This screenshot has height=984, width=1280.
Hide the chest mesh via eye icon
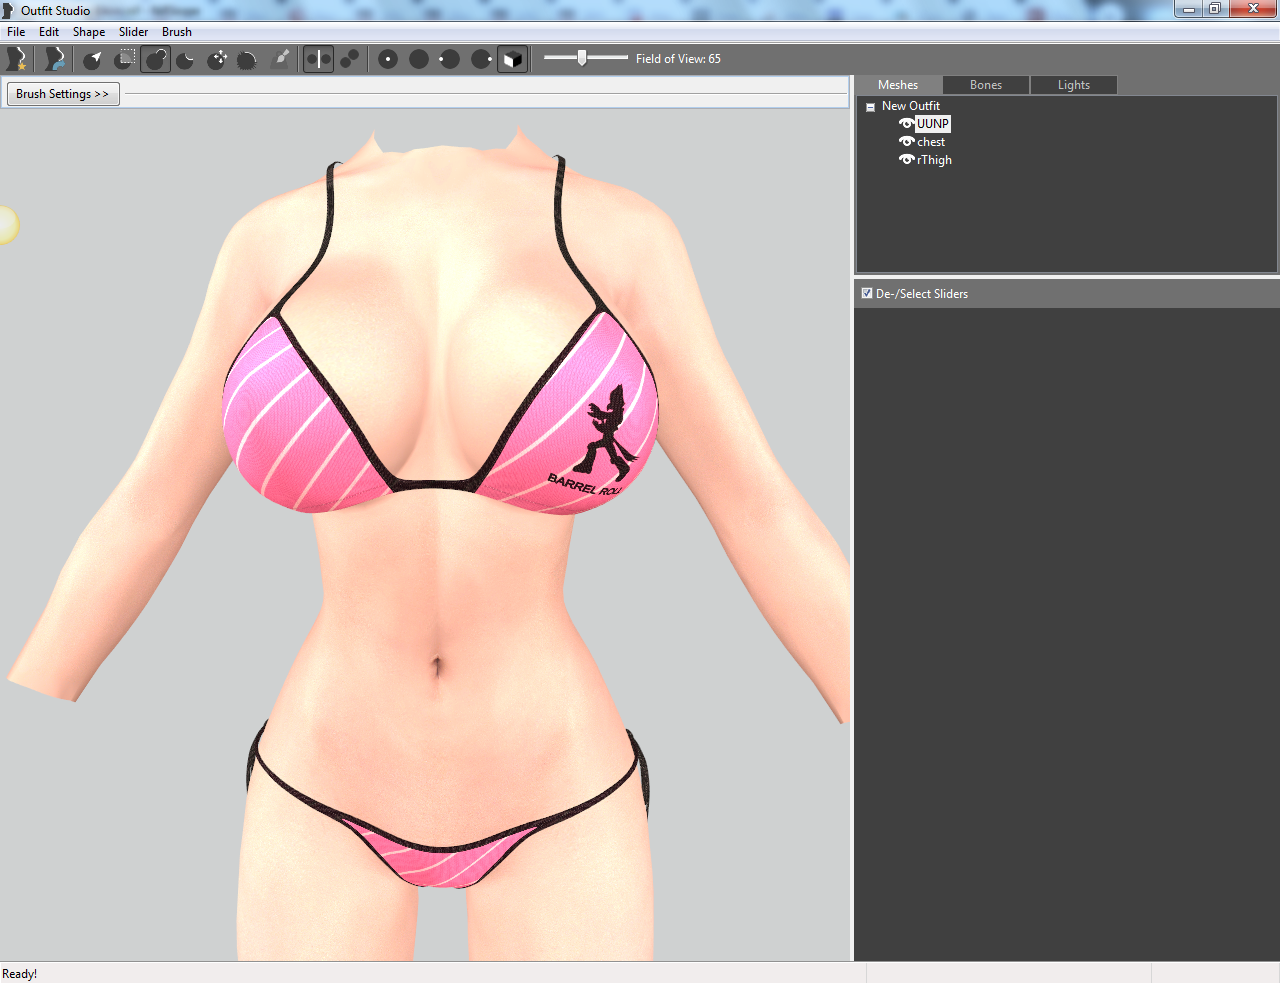(x=906, y=142)
